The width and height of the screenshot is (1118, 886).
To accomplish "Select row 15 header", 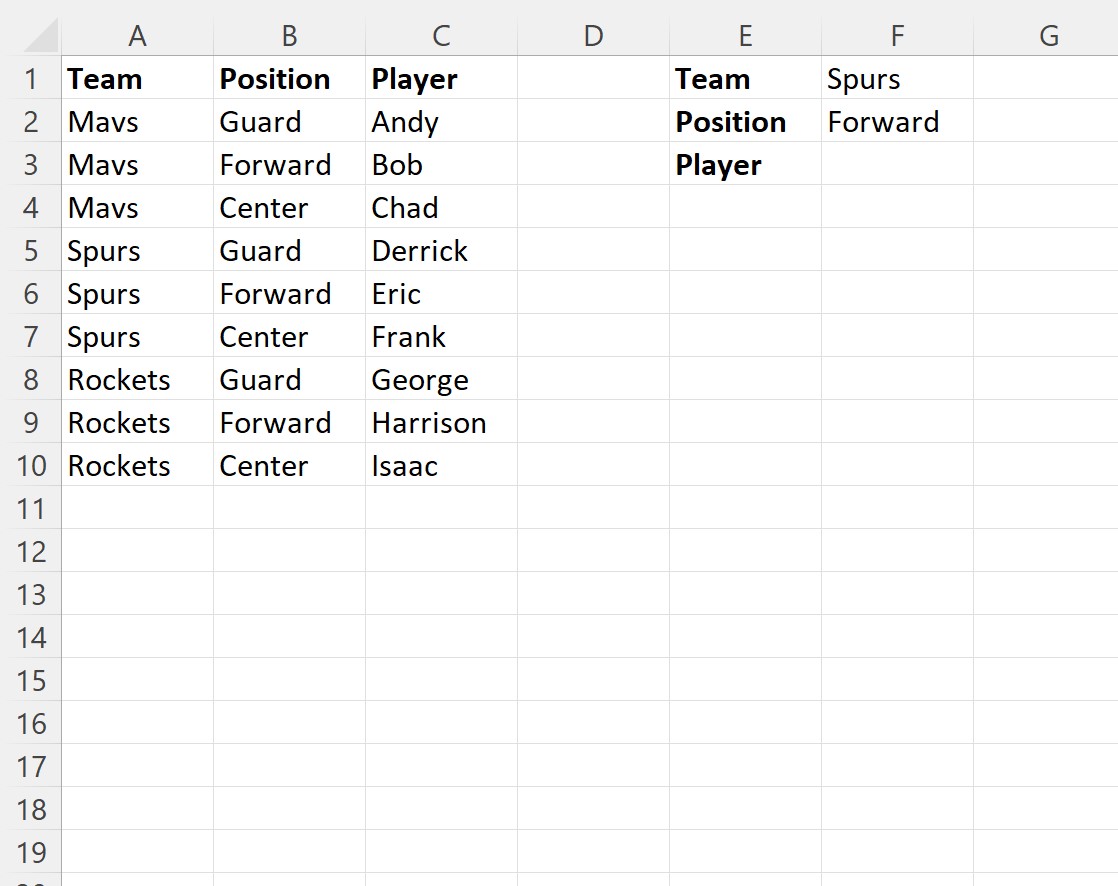I will point(31,681).
